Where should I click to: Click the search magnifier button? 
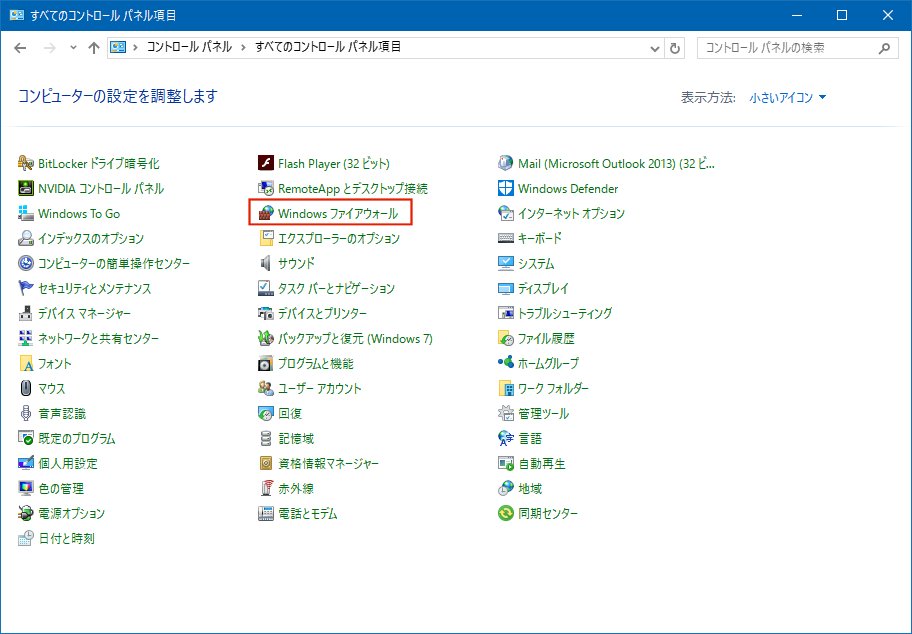884,48
